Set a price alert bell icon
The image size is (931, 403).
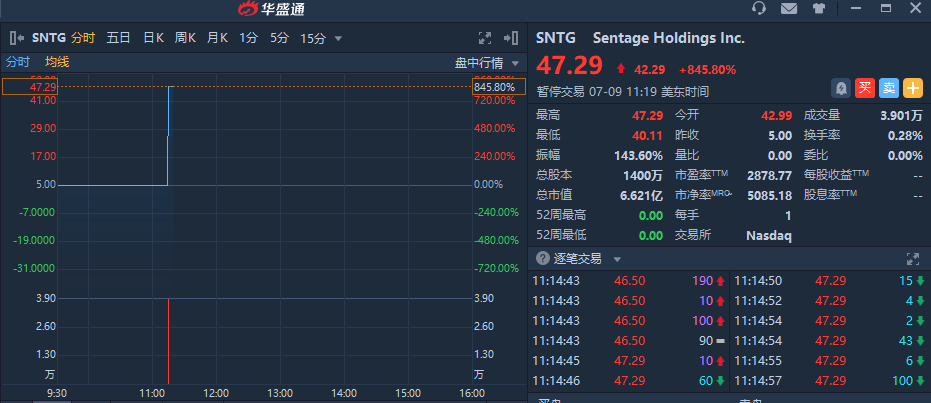click(841, 88)
